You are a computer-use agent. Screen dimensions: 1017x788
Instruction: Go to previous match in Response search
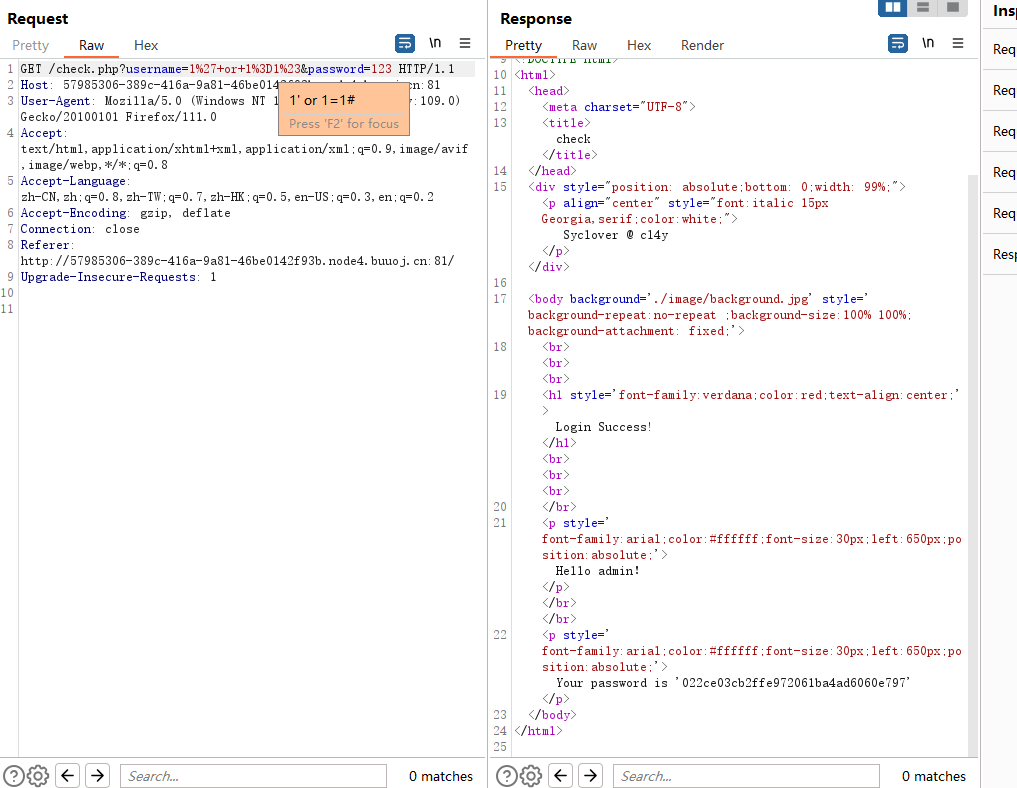(x=560, y=776)
